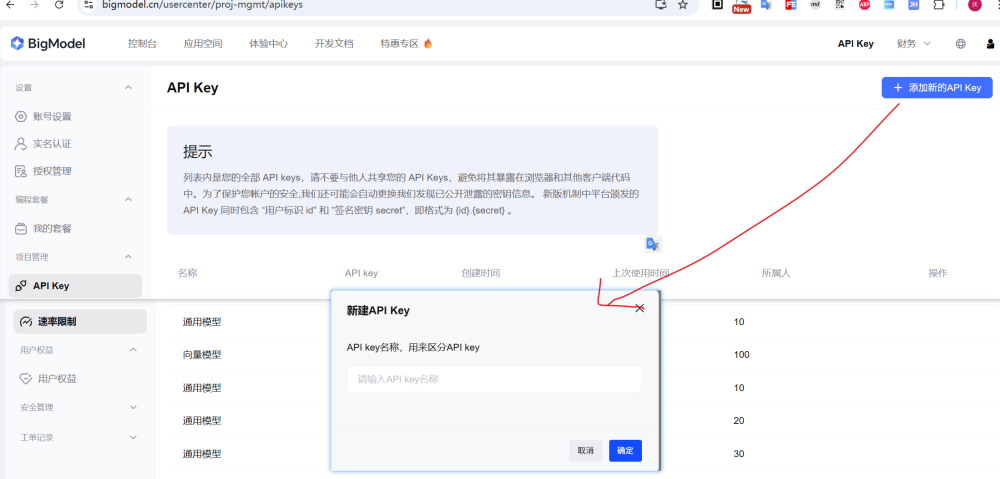1000x479 pixels.
Task: Reload the page in the browser
Action: pyautogui.click(x=59, y=5)
